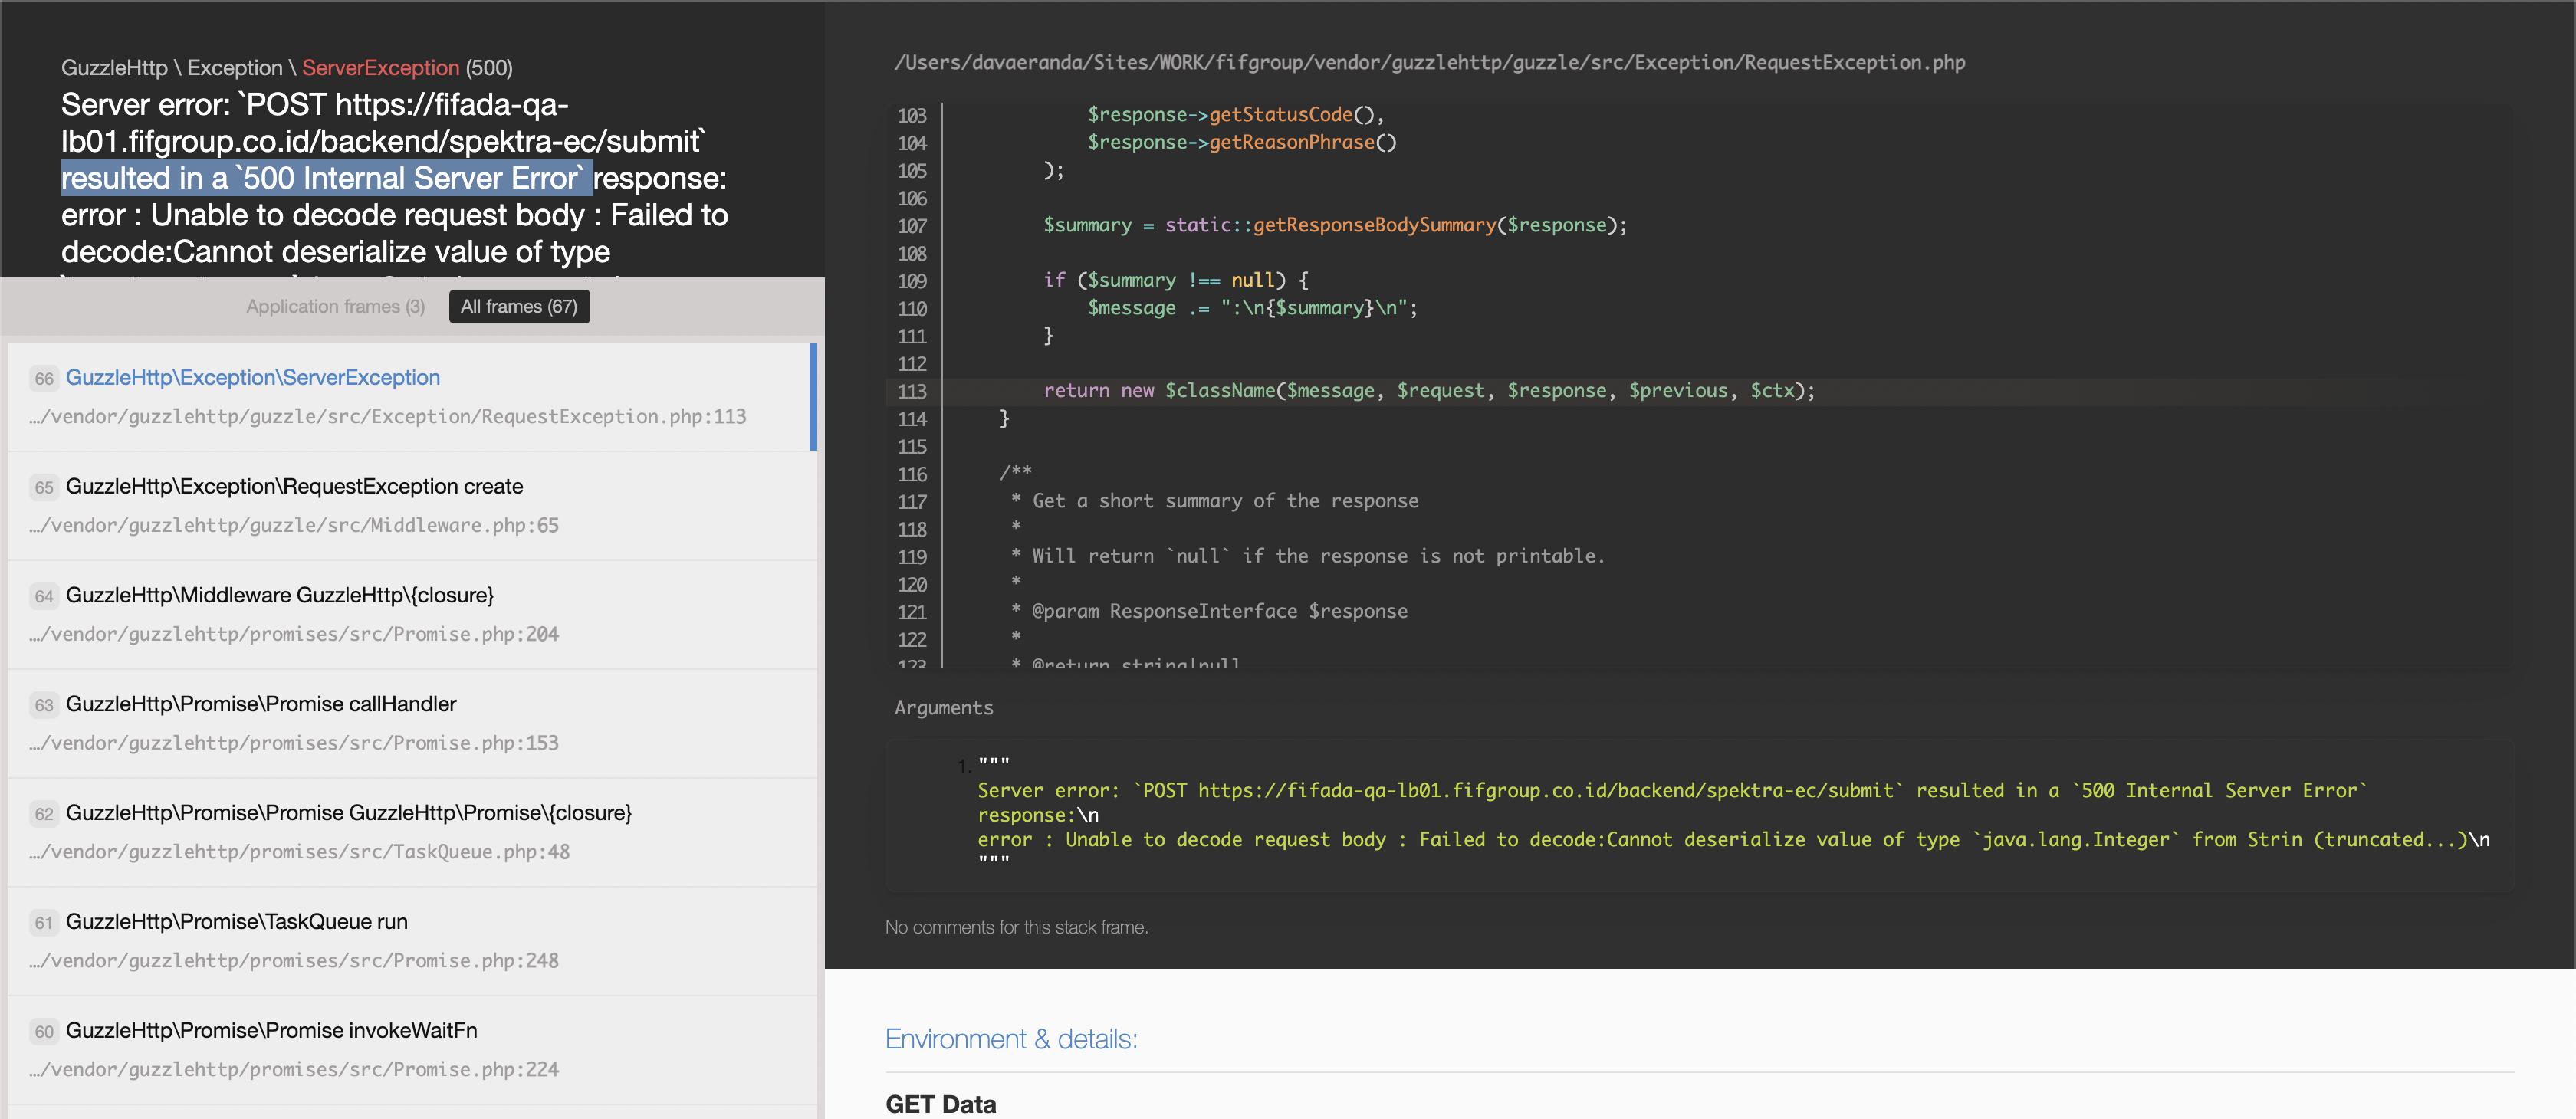Click the frame list blue scrollbar indicator

click(x=813, y=397)
